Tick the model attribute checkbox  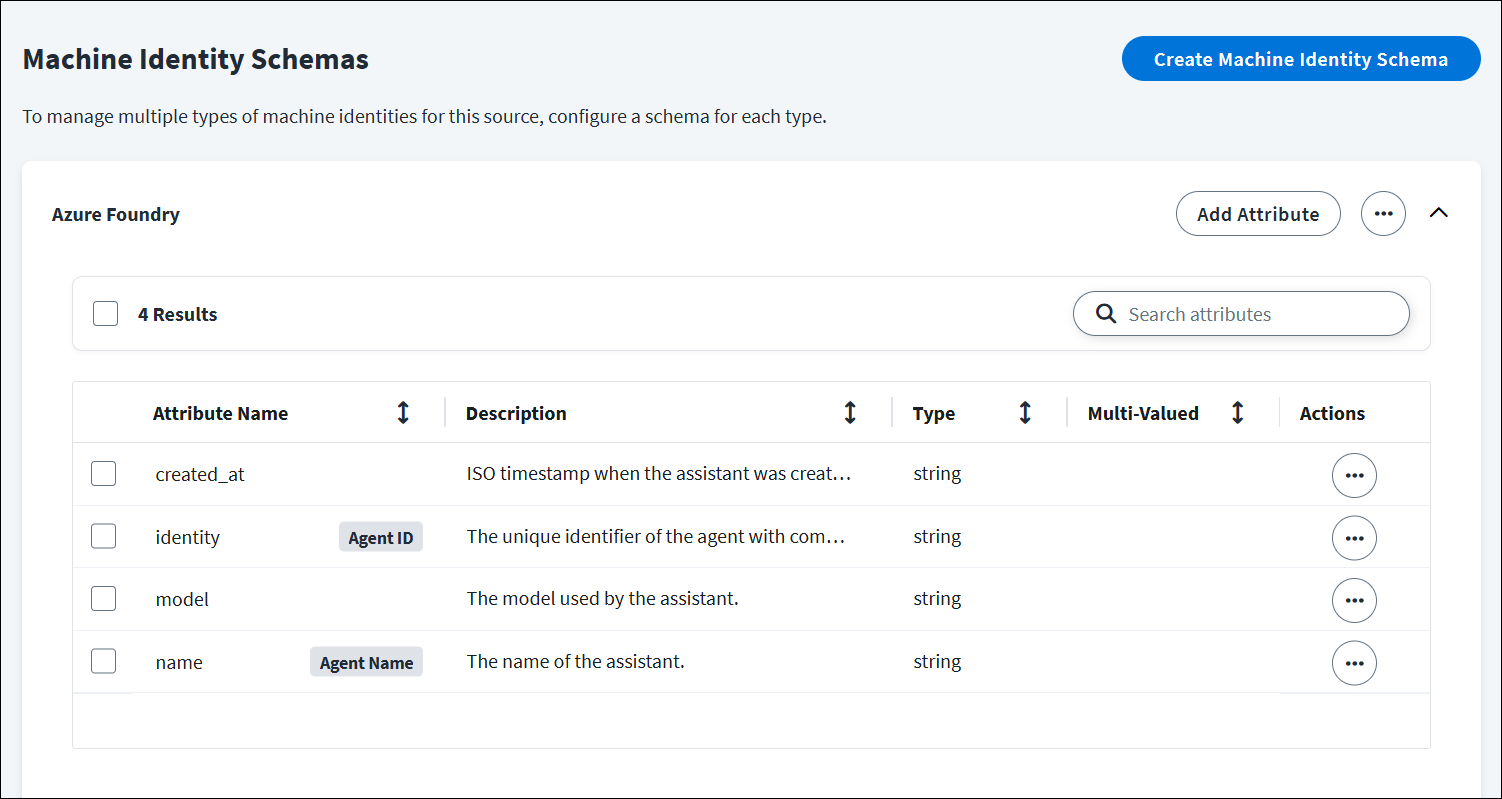(x=104, y=599)
